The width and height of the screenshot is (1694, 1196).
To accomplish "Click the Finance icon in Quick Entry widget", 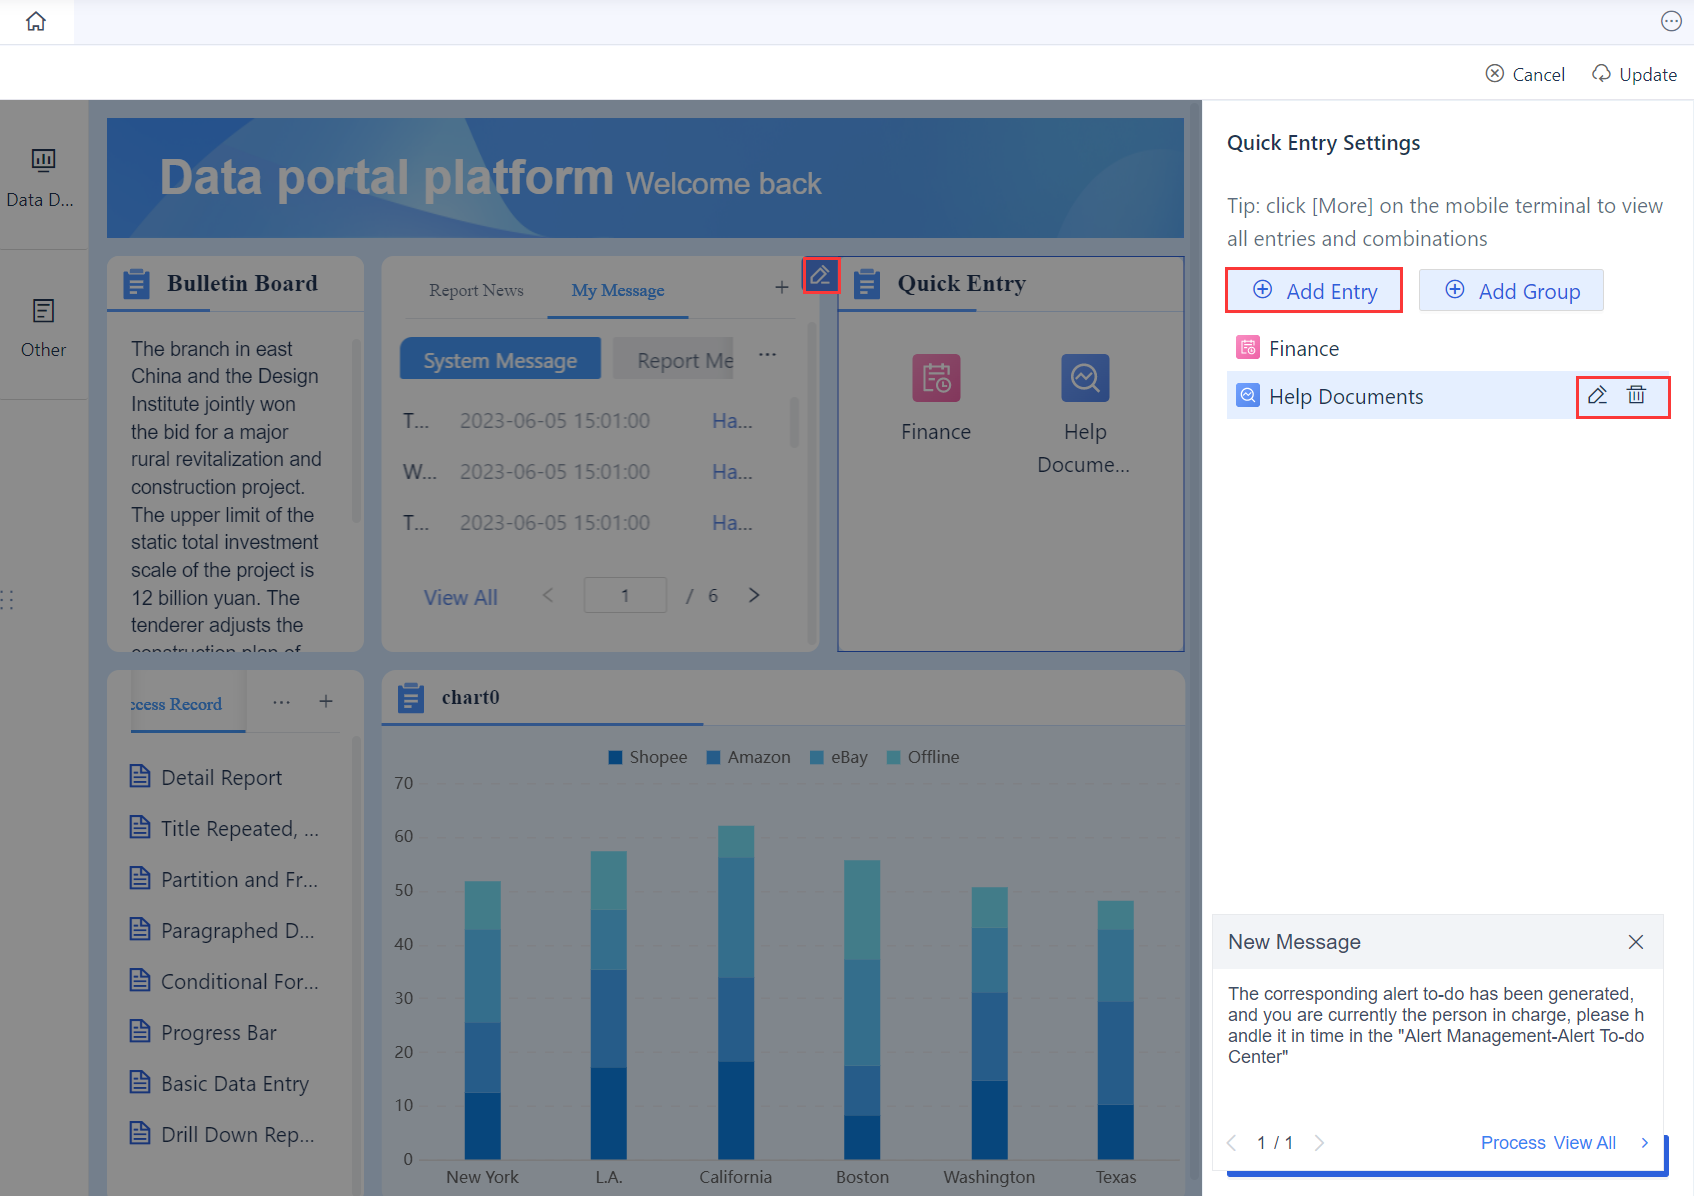I will [936, 378].
